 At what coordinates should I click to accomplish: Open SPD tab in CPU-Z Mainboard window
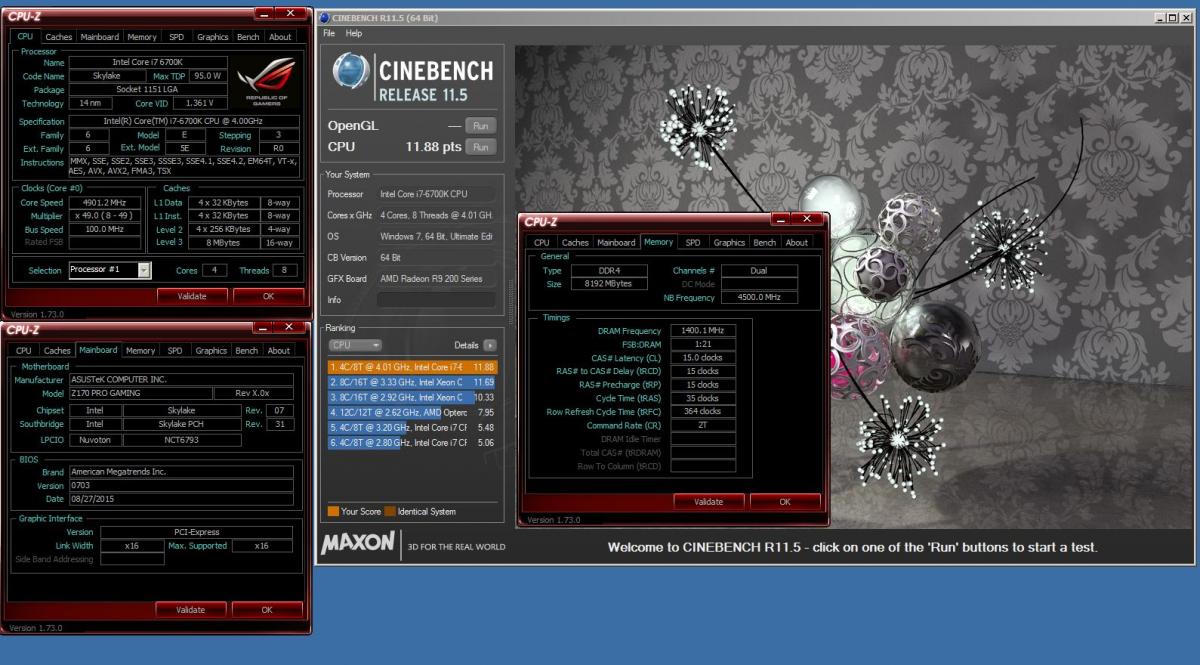point(175,351)
